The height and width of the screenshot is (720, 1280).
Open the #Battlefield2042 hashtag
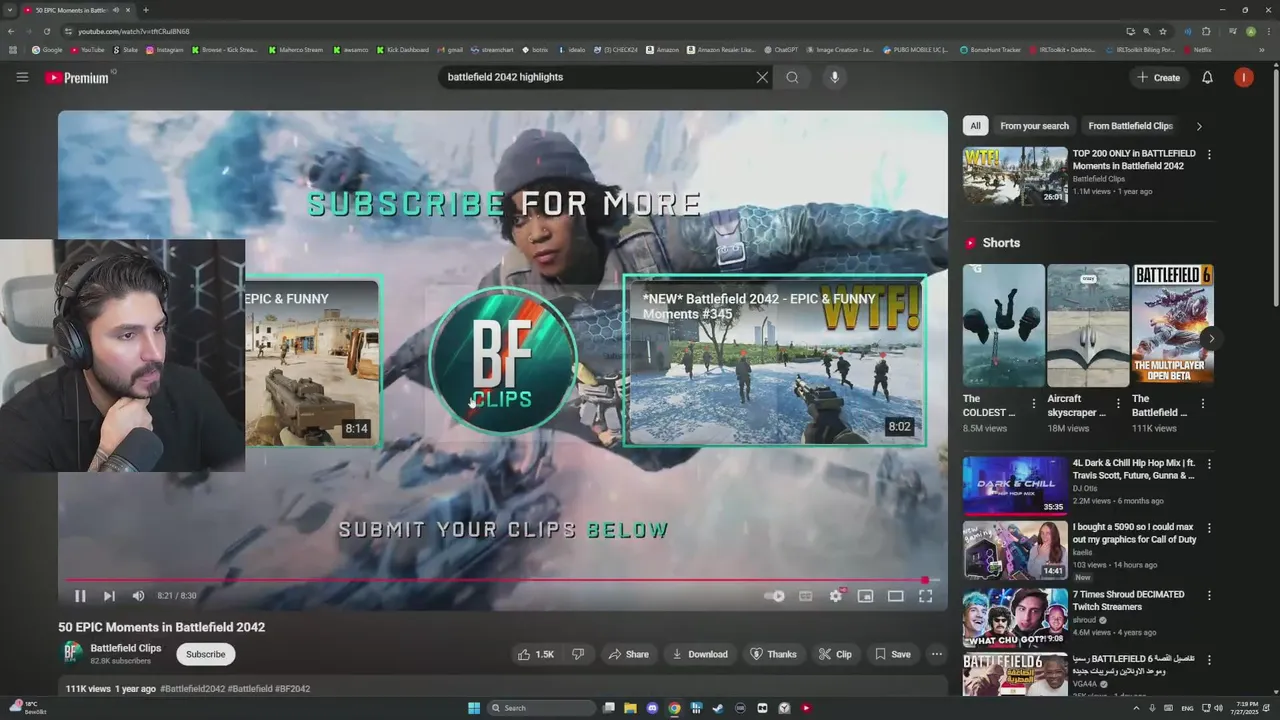tap(192, 689)
